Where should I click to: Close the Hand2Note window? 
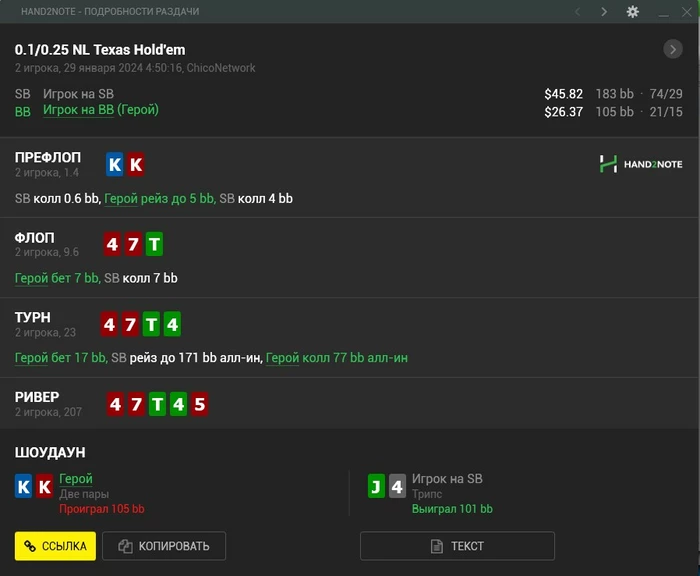(x=687, y=12)
